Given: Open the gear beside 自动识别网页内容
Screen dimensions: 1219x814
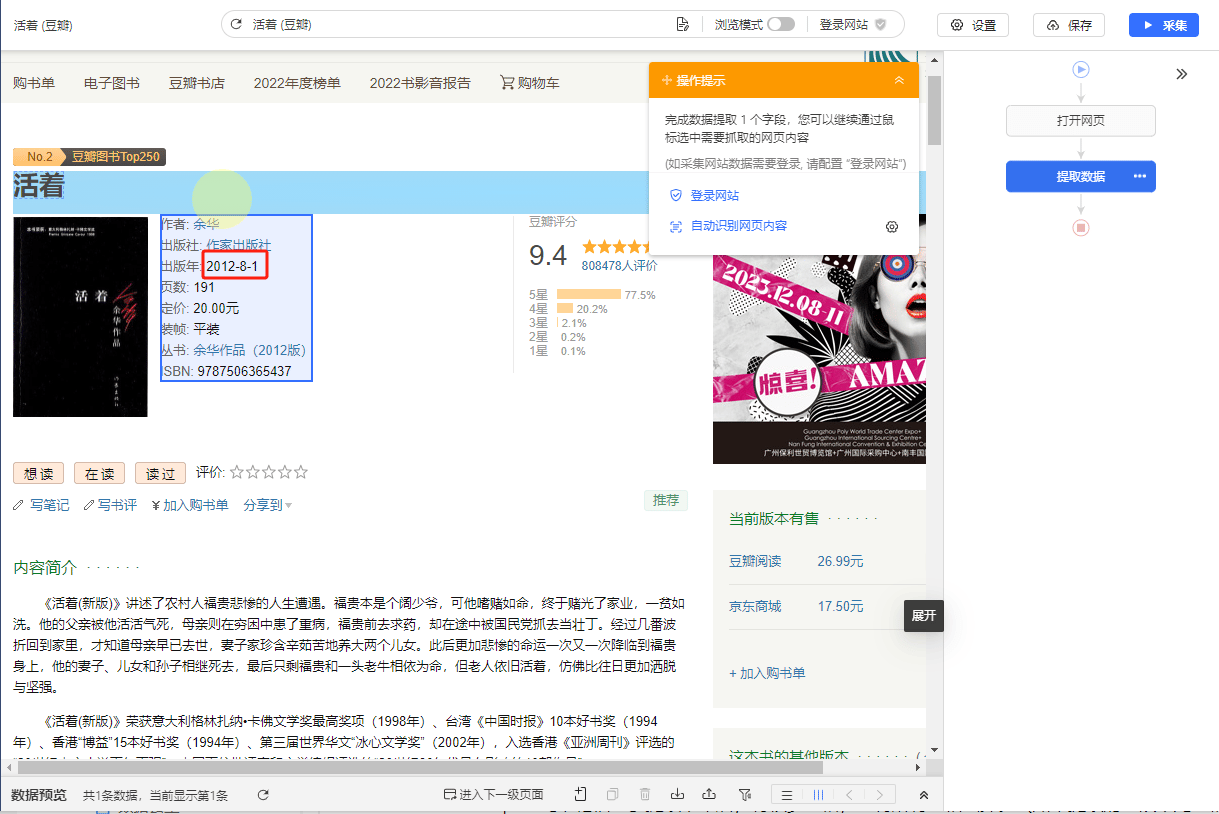Looking at the screenshot, I should (x=892, y=227).
